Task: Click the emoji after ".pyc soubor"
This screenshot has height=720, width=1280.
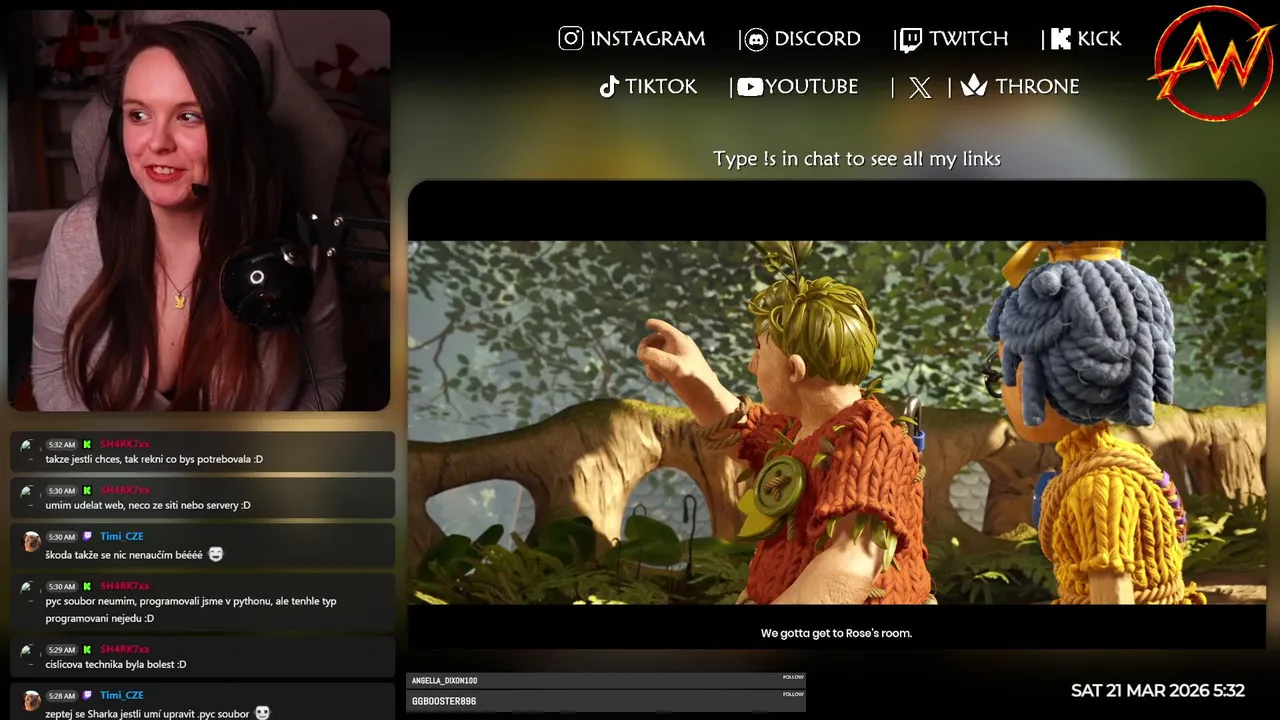Action: click(262, 713)
